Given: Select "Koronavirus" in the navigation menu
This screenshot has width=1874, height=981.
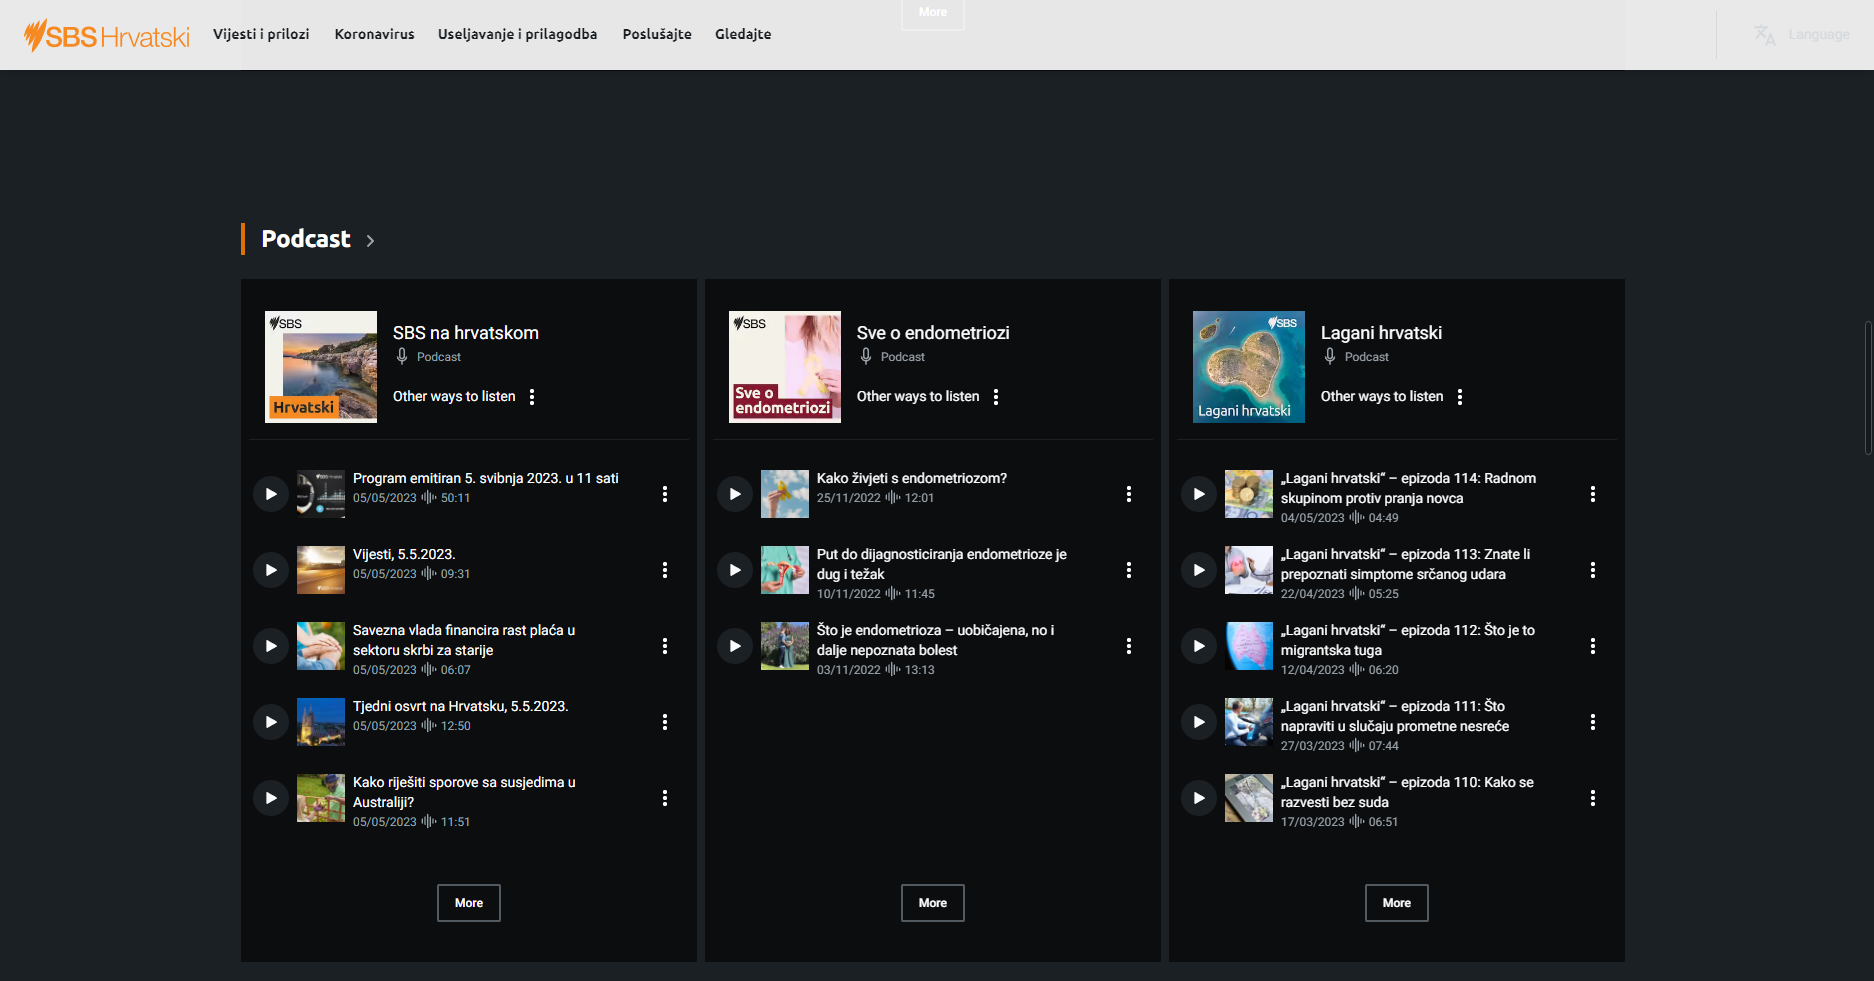Looking at the screenshot, I should click(x=374, y=33).
